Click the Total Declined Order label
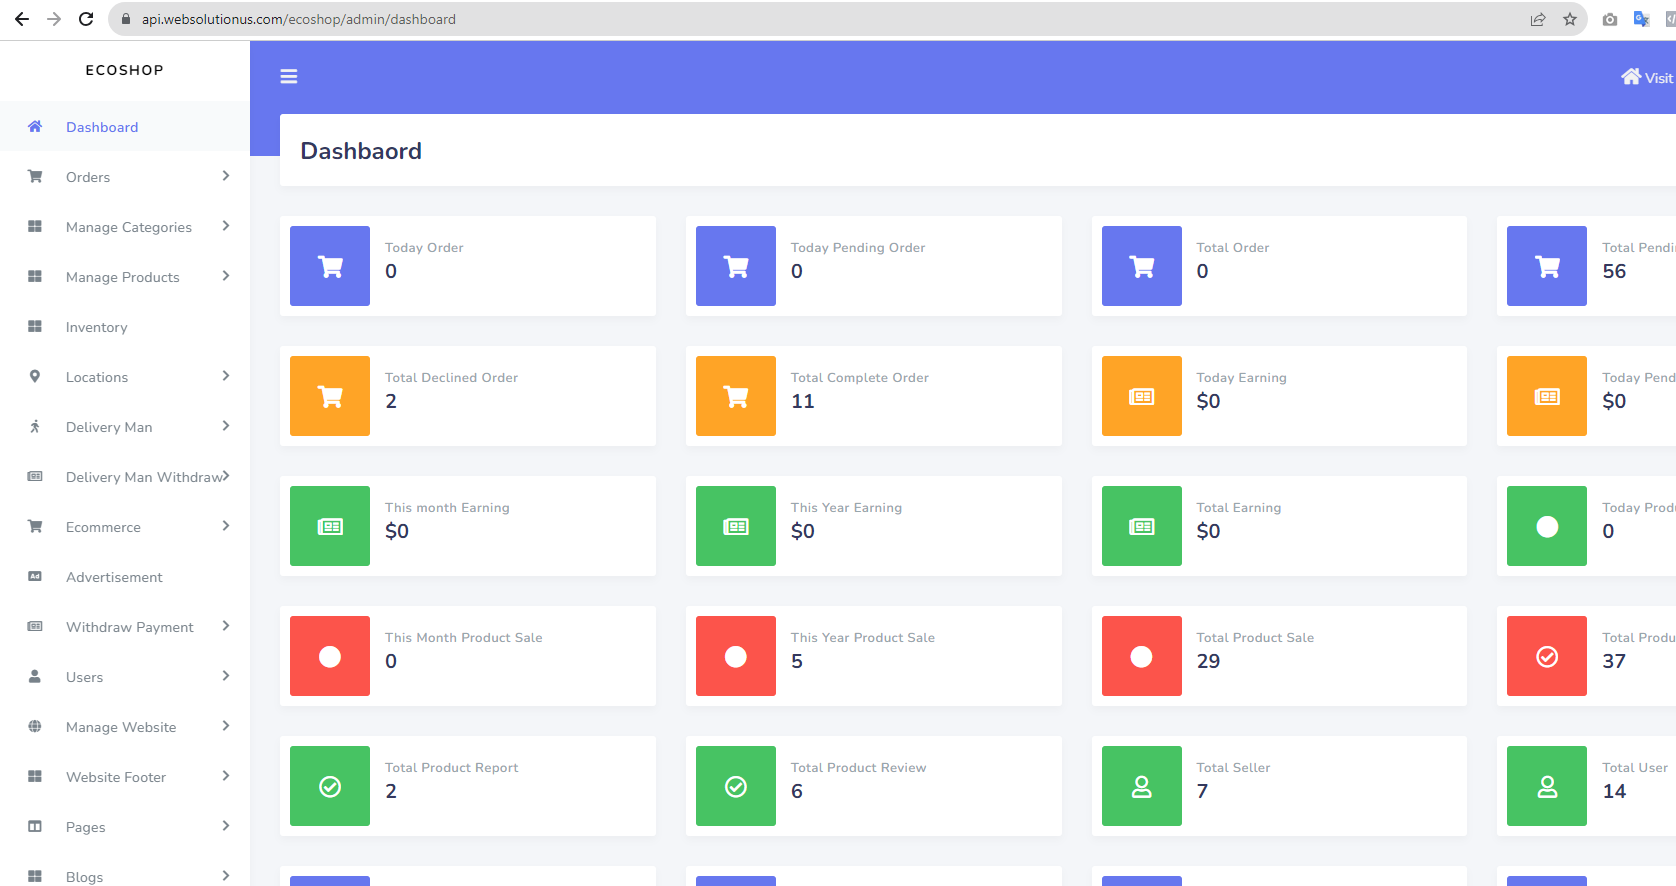Screen dimensions: 1676x886 [x=451, y=377]
